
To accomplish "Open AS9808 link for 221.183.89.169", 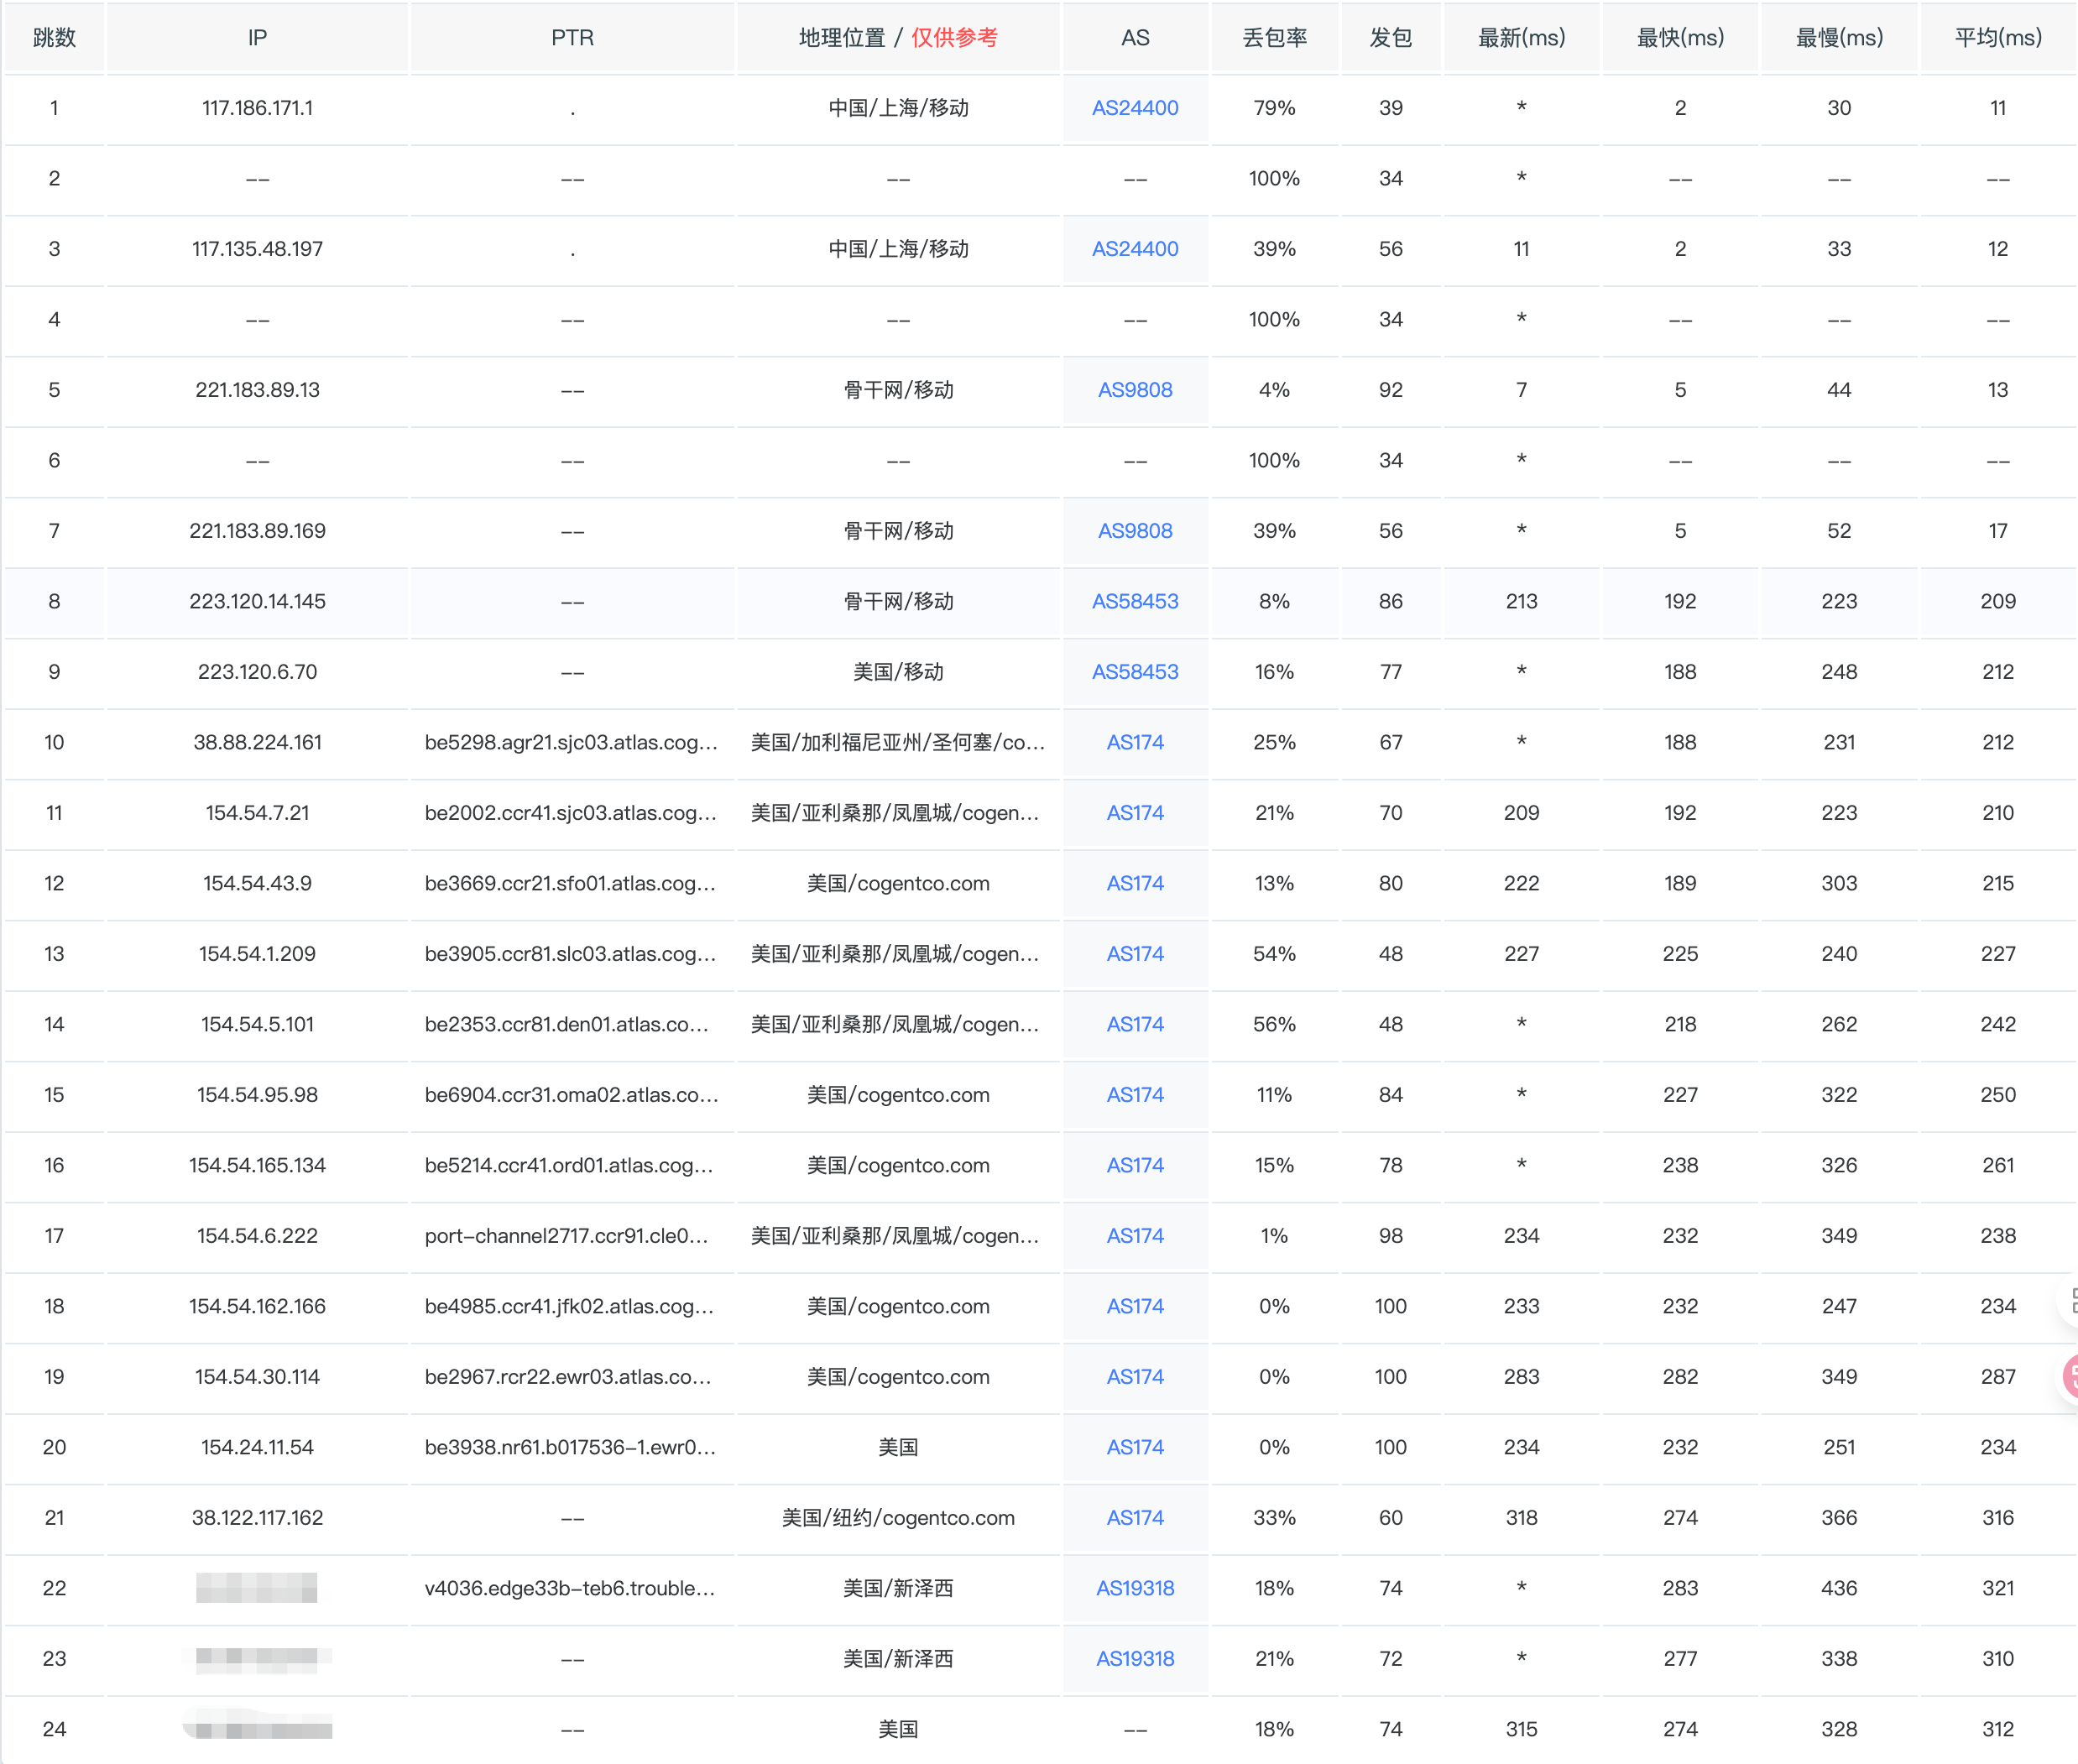I will [1134, 531].
